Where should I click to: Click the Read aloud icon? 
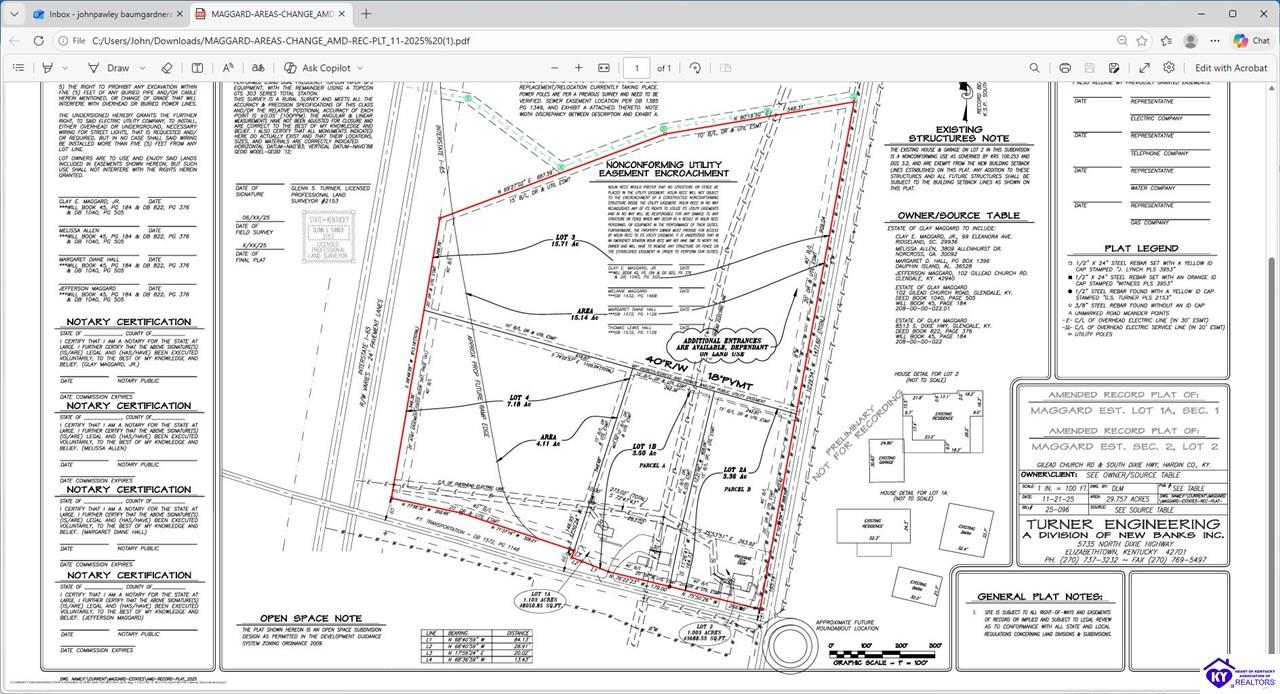tap(227, 67)
